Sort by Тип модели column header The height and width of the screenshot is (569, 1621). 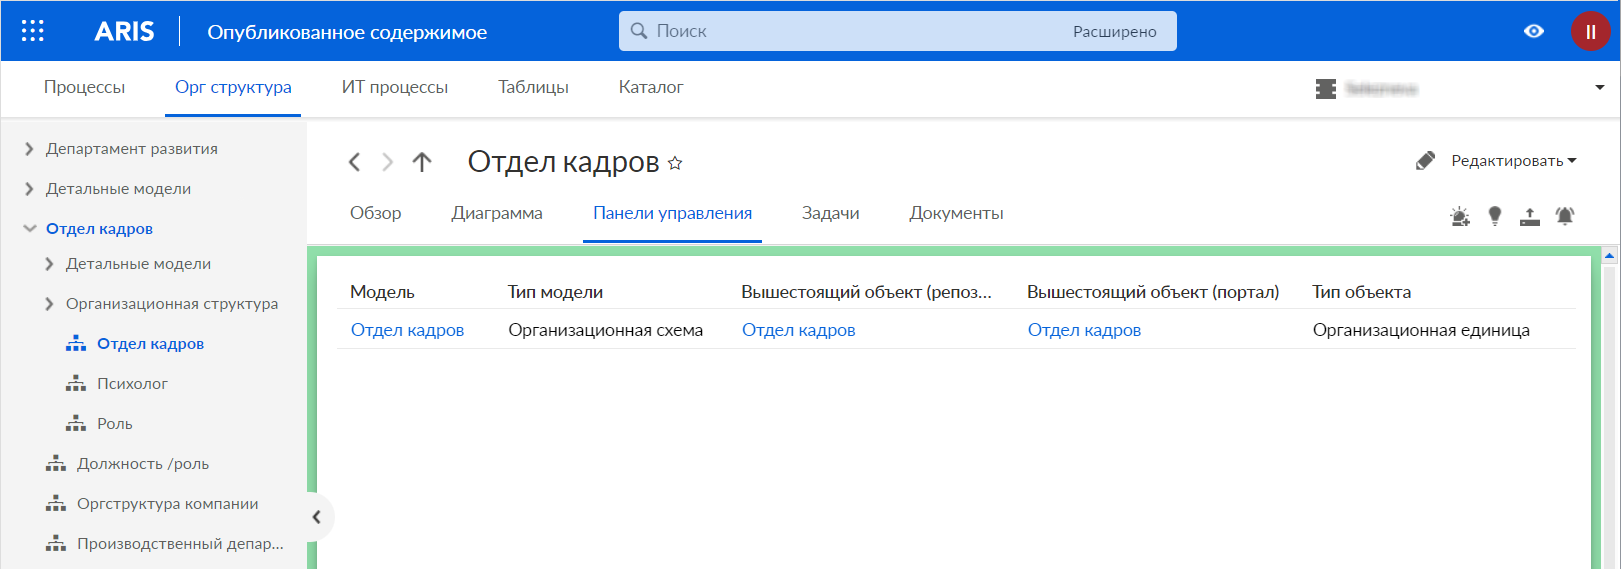(555, 292)
